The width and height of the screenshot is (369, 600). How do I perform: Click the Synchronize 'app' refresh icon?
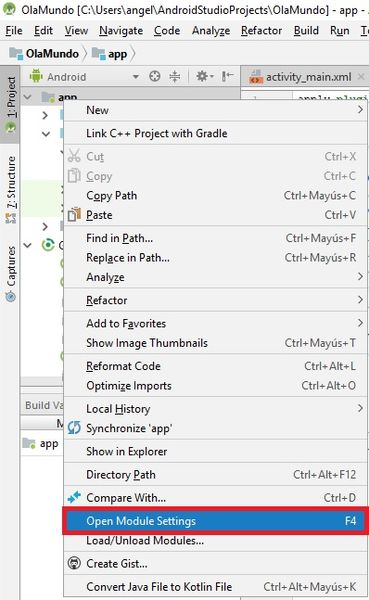[74, 428]
